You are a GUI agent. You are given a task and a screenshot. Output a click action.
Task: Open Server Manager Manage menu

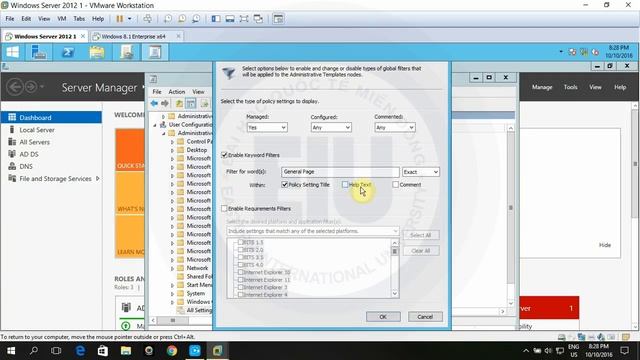point(542,87)
